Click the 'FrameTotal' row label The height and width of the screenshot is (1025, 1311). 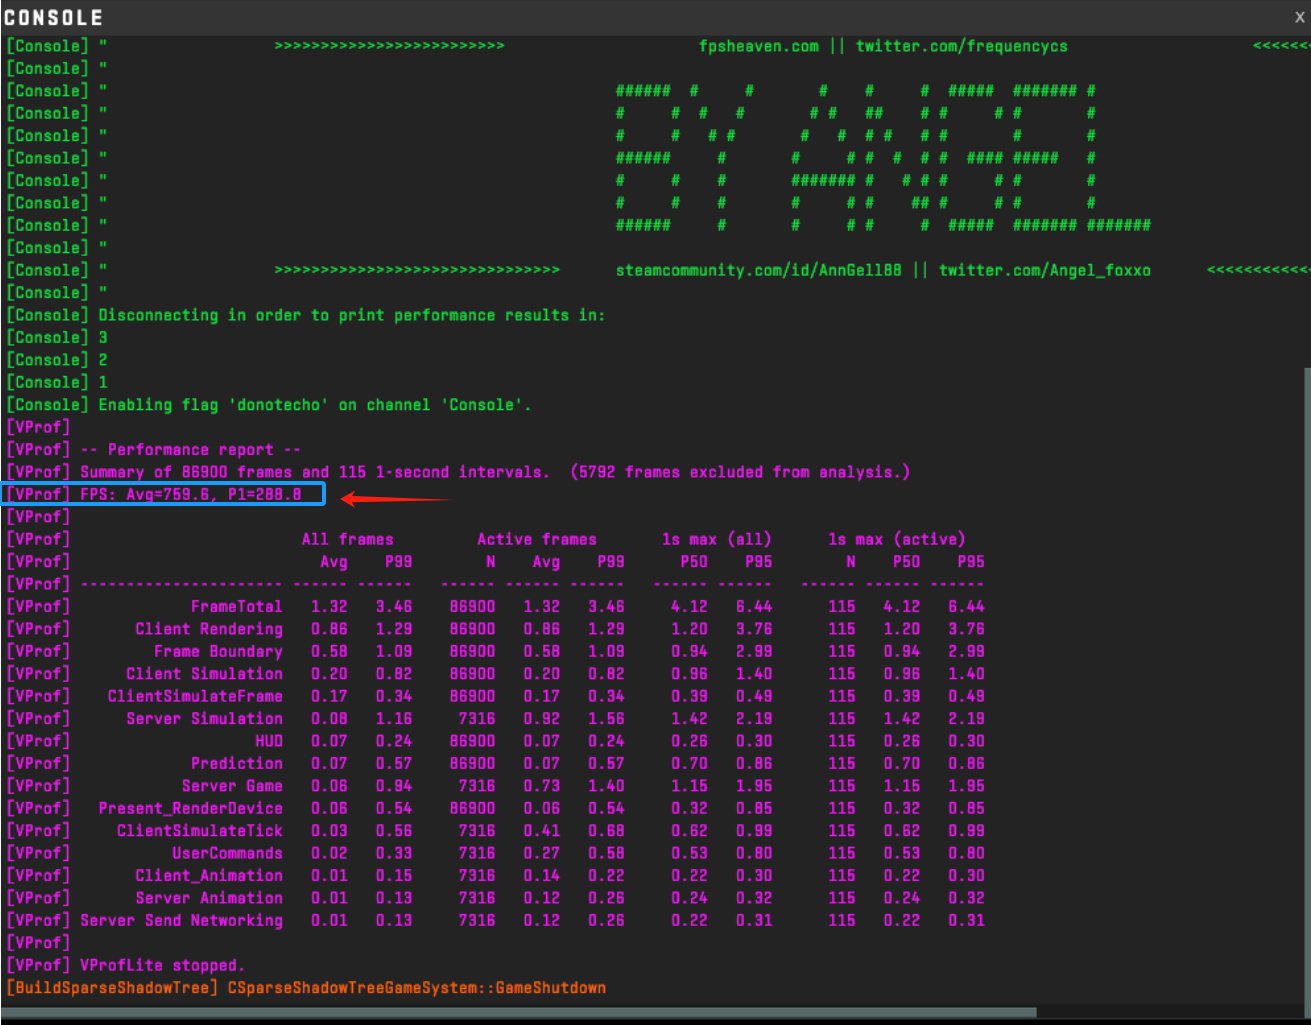[x=236, y=606]
